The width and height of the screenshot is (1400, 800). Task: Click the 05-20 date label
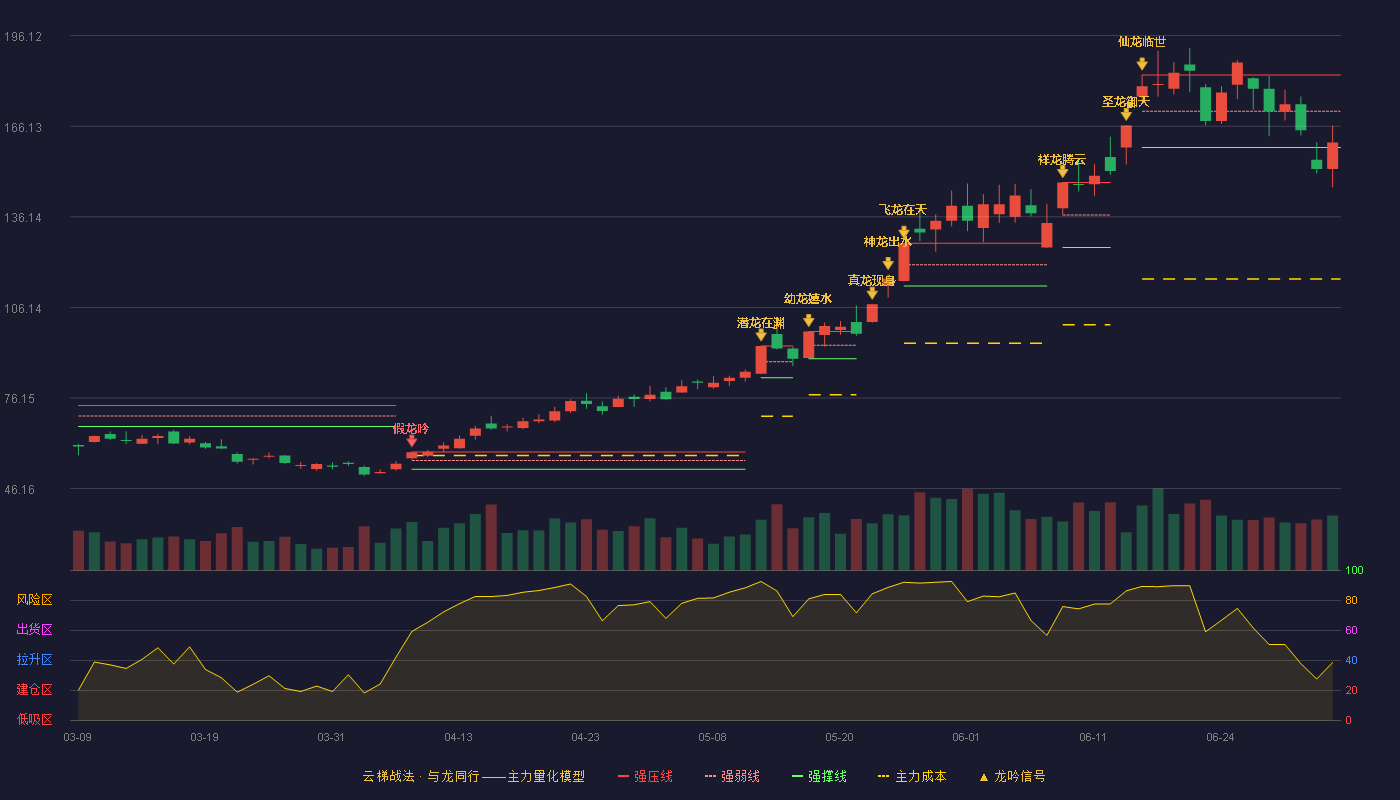[839, 737]
